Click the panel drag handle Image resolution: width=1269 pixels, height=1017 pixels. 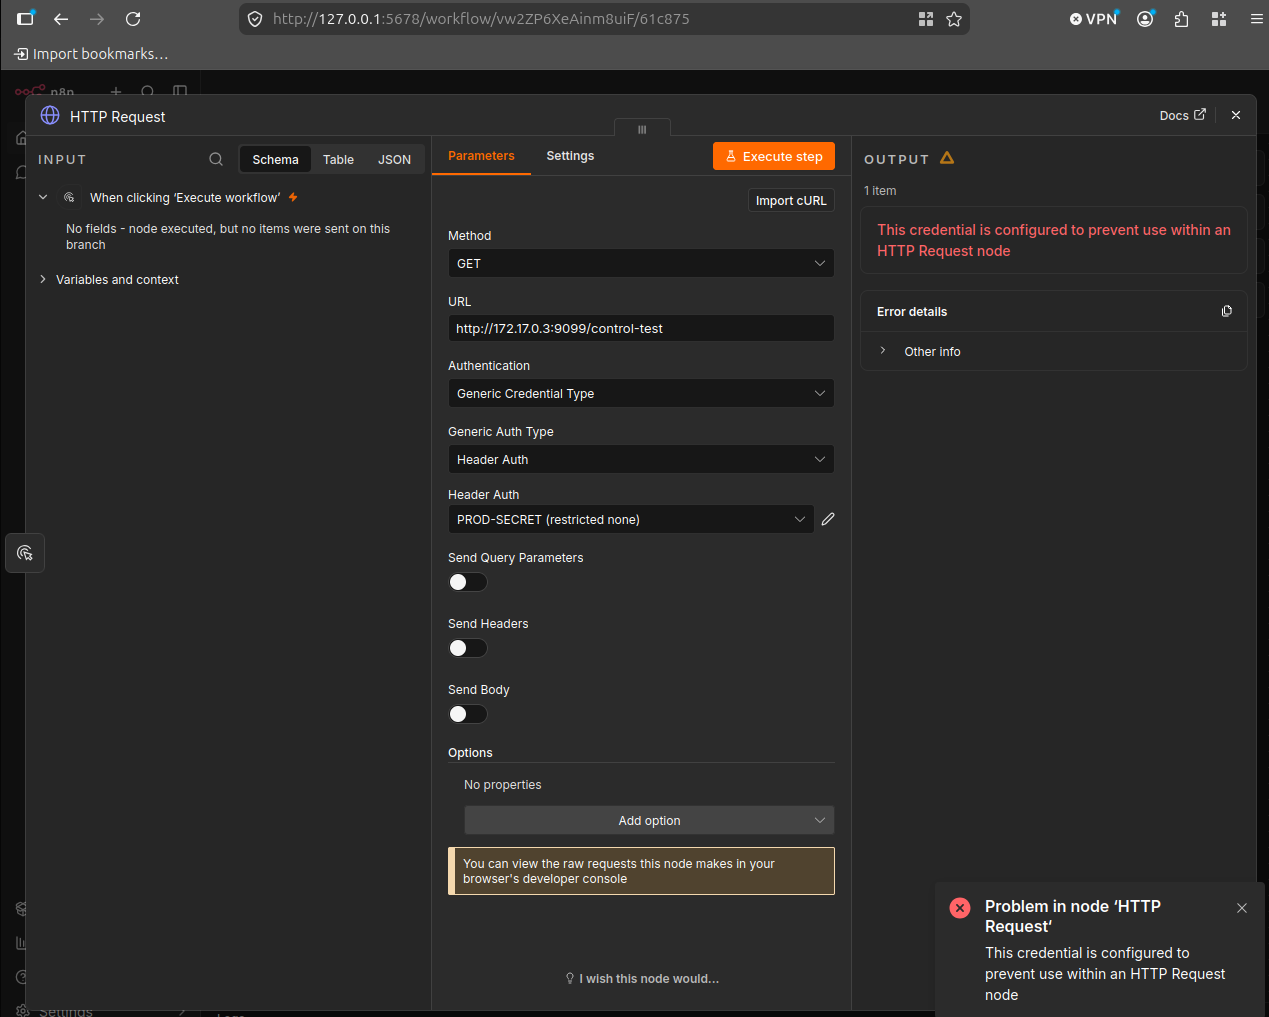[x=642, y=129]
